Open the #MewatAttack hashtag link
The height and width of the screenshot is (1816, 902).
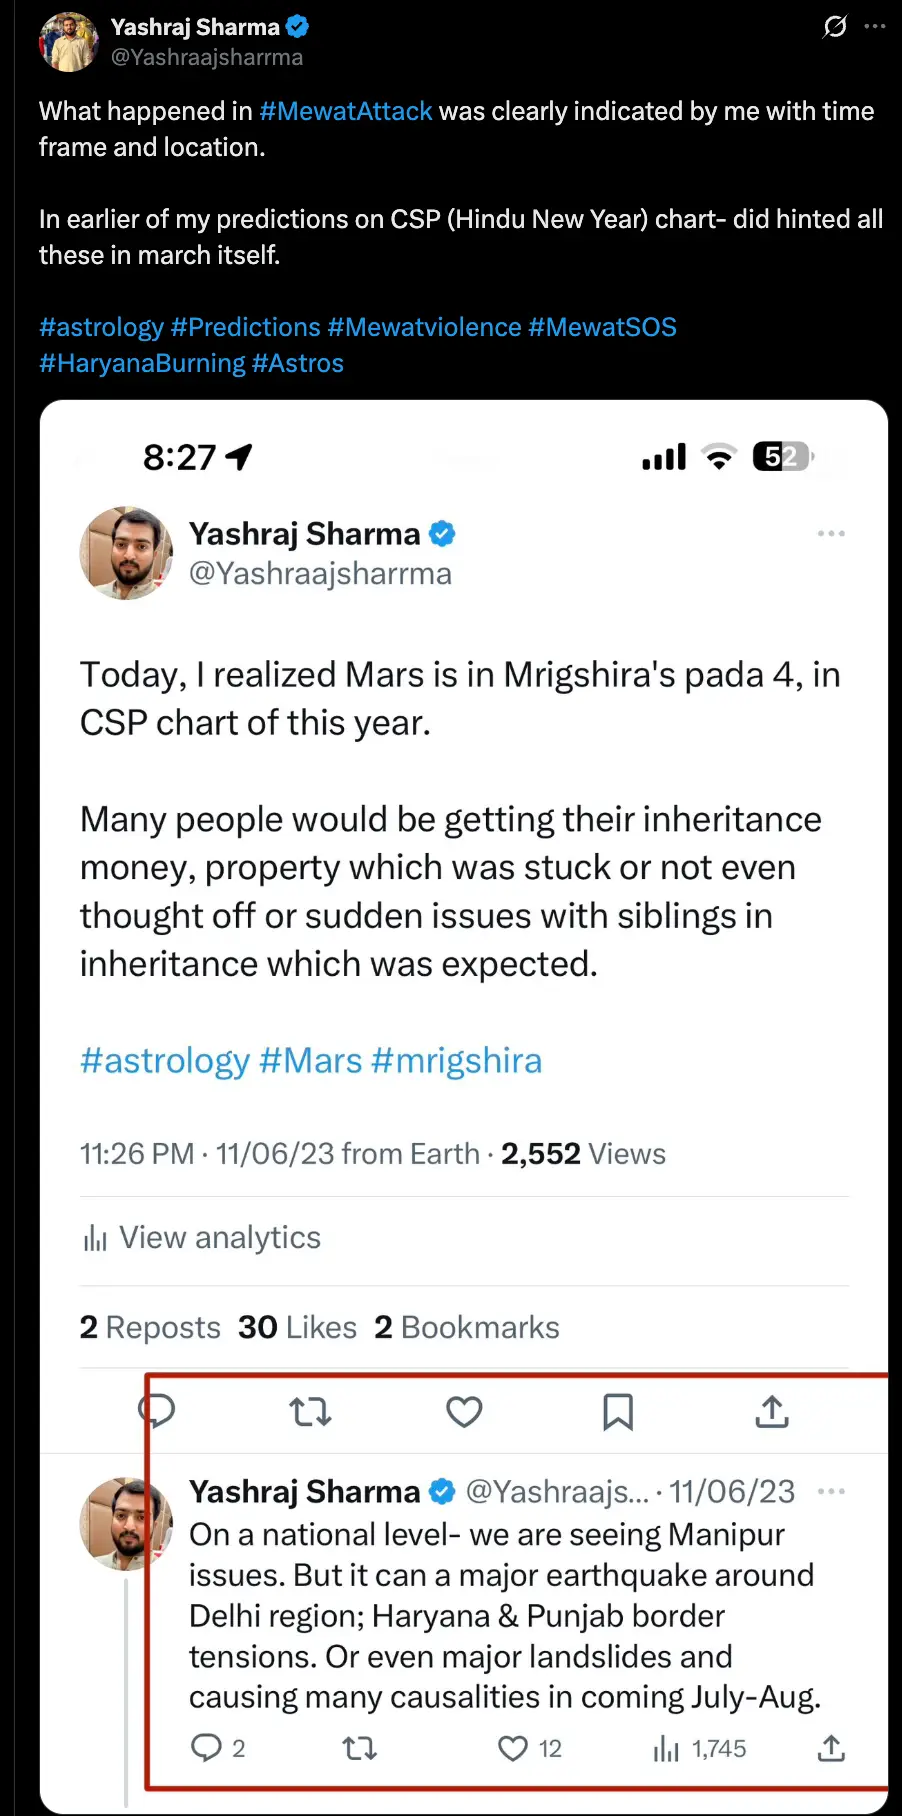pyautogui.click(x=345, y=111)
